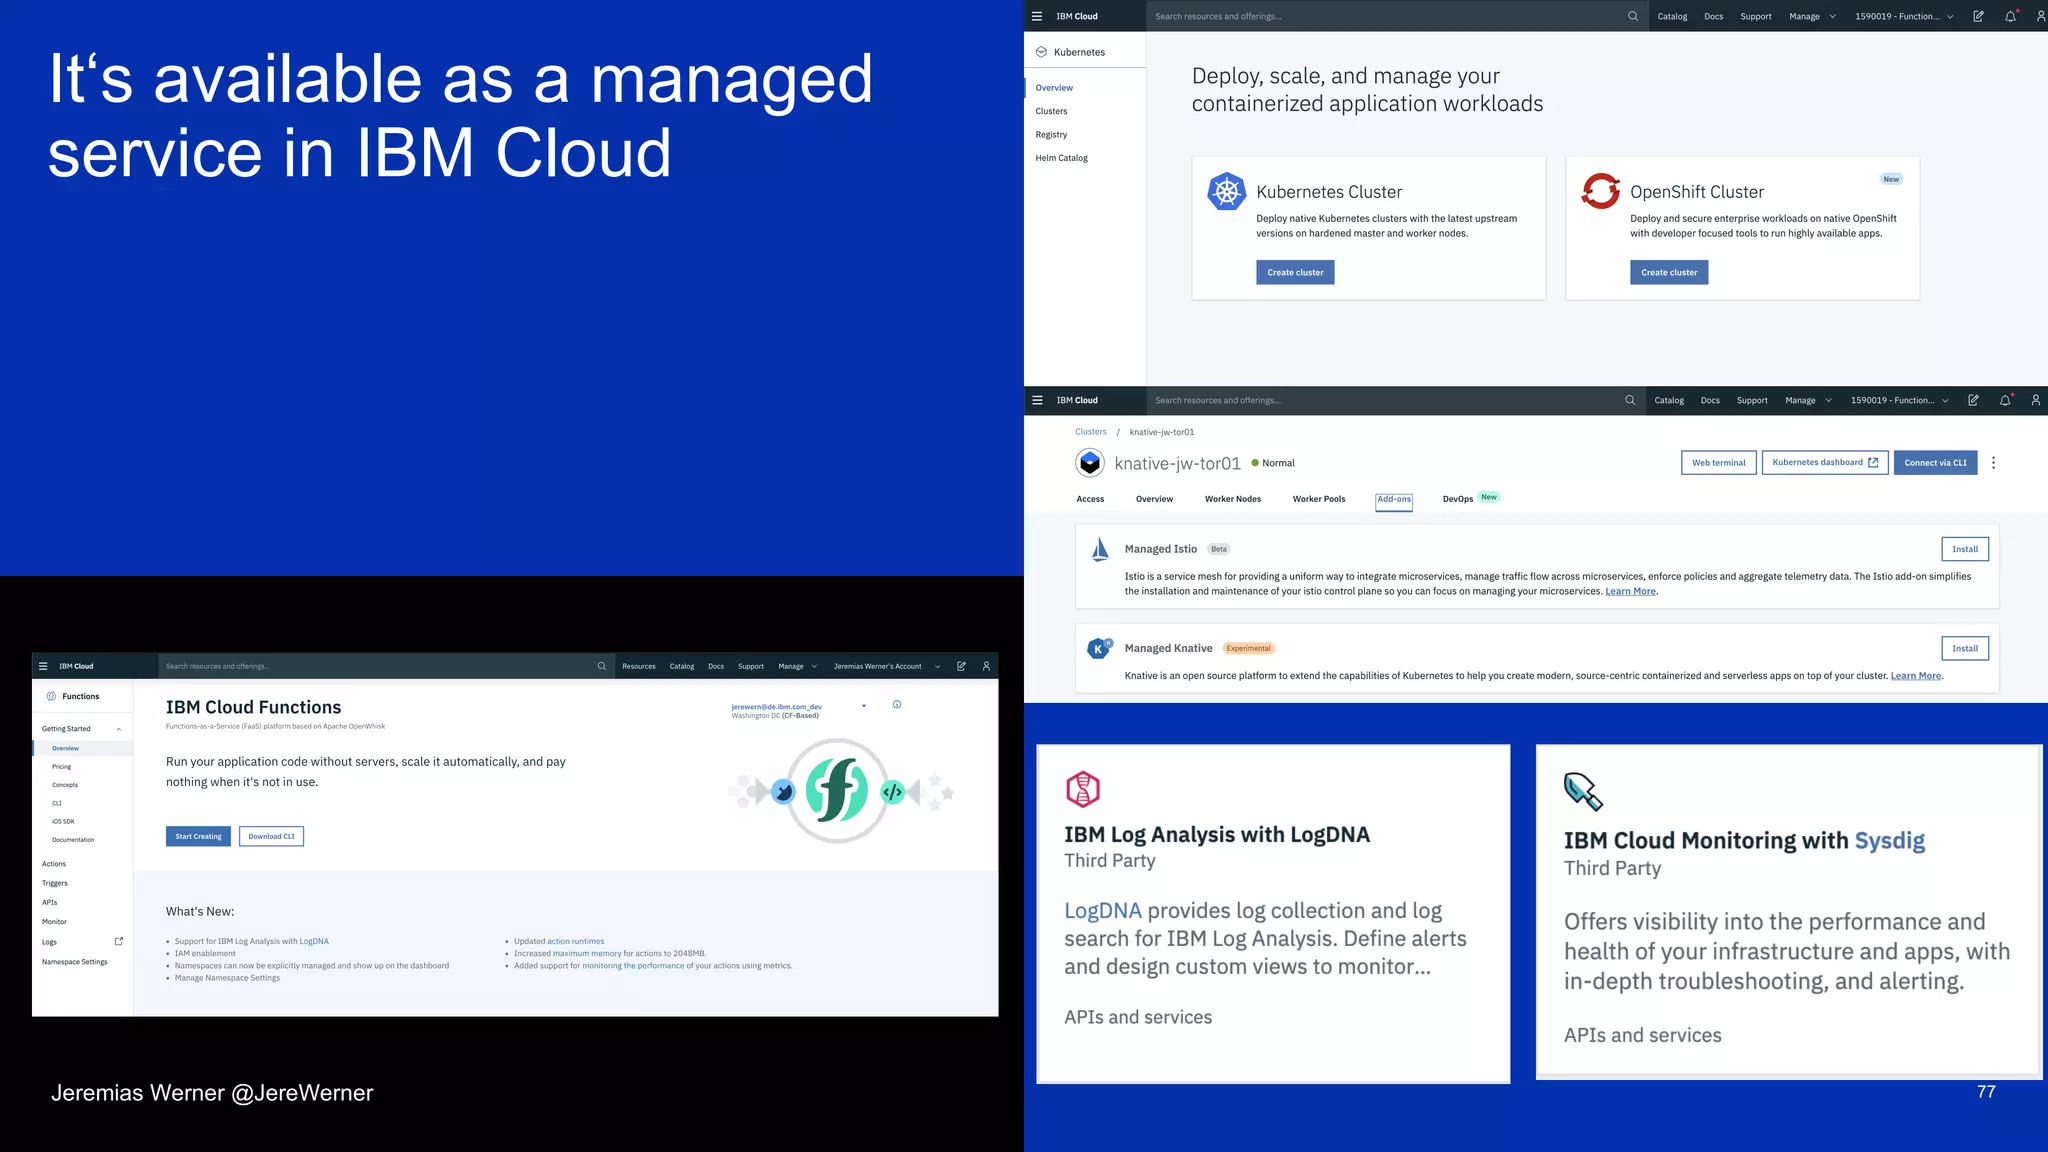This screenshot has width=2048, height=1152.
Task: Click search magnifier icon in Functions window
Action: [602, 666]
